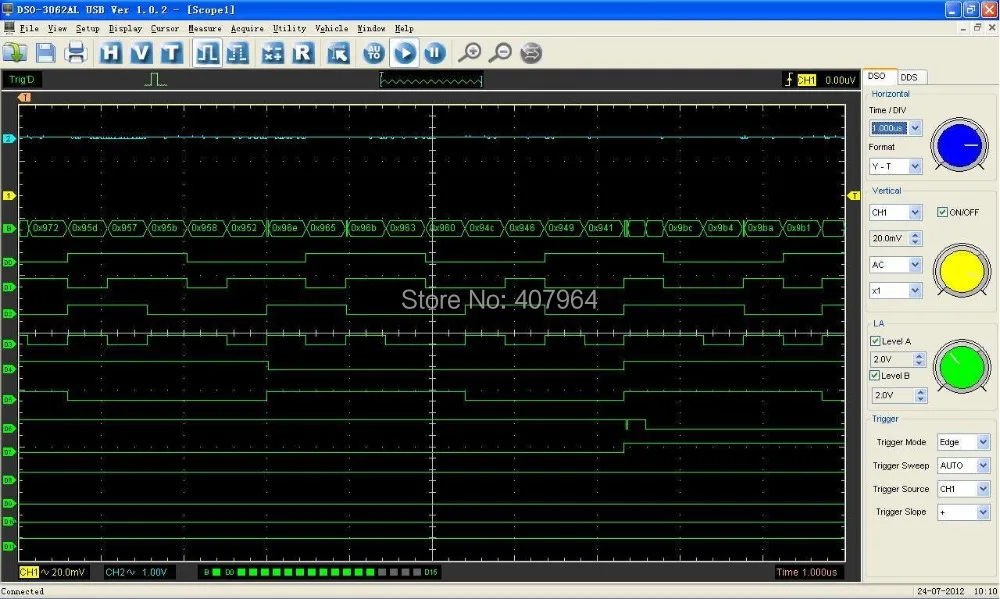Viewport: 1000px width, 599px height.
Task: Click the zoom out magnifier icon
Action: pyautogui.click(x=501, y=53)
